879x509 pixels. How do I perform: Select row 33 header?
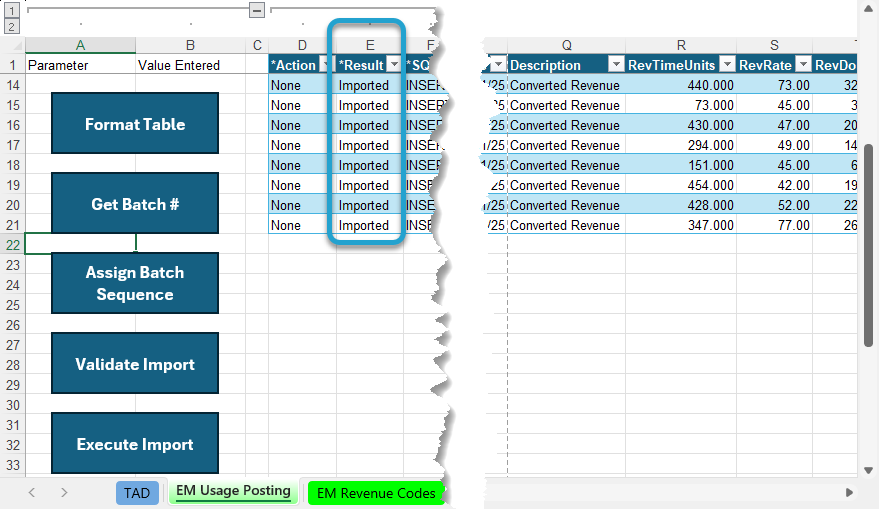tap(12, 465)
